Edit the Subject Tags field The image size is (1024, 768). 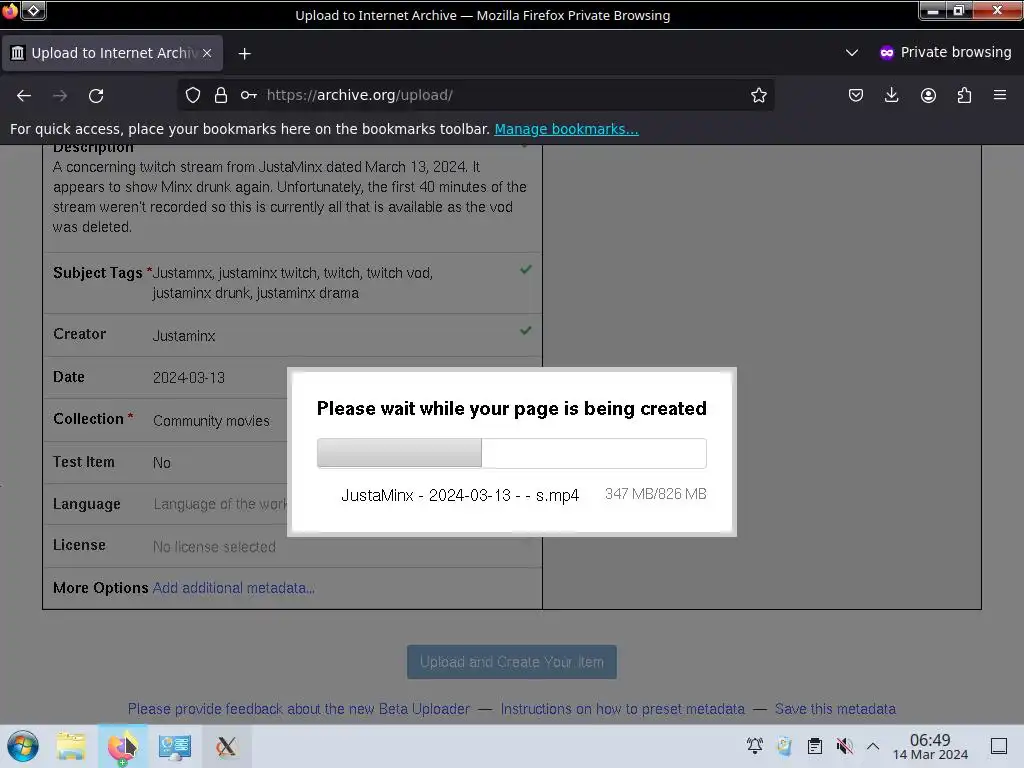[292, 283]
